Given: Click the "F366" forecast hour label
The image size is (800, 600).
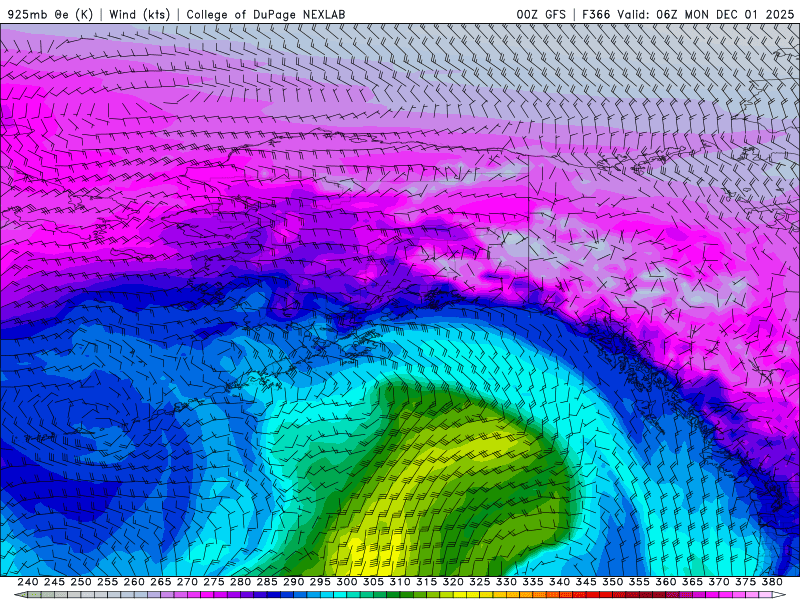Looking at the screenshot, I should (595, 14).
